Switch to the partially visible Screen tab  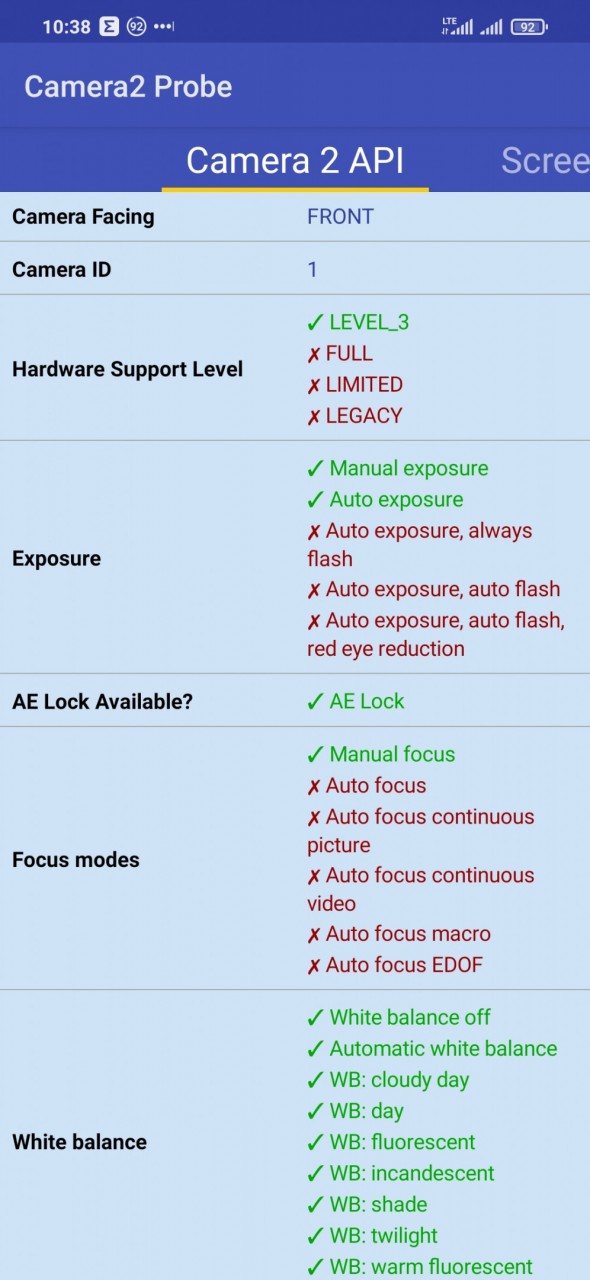click(545, 160)
